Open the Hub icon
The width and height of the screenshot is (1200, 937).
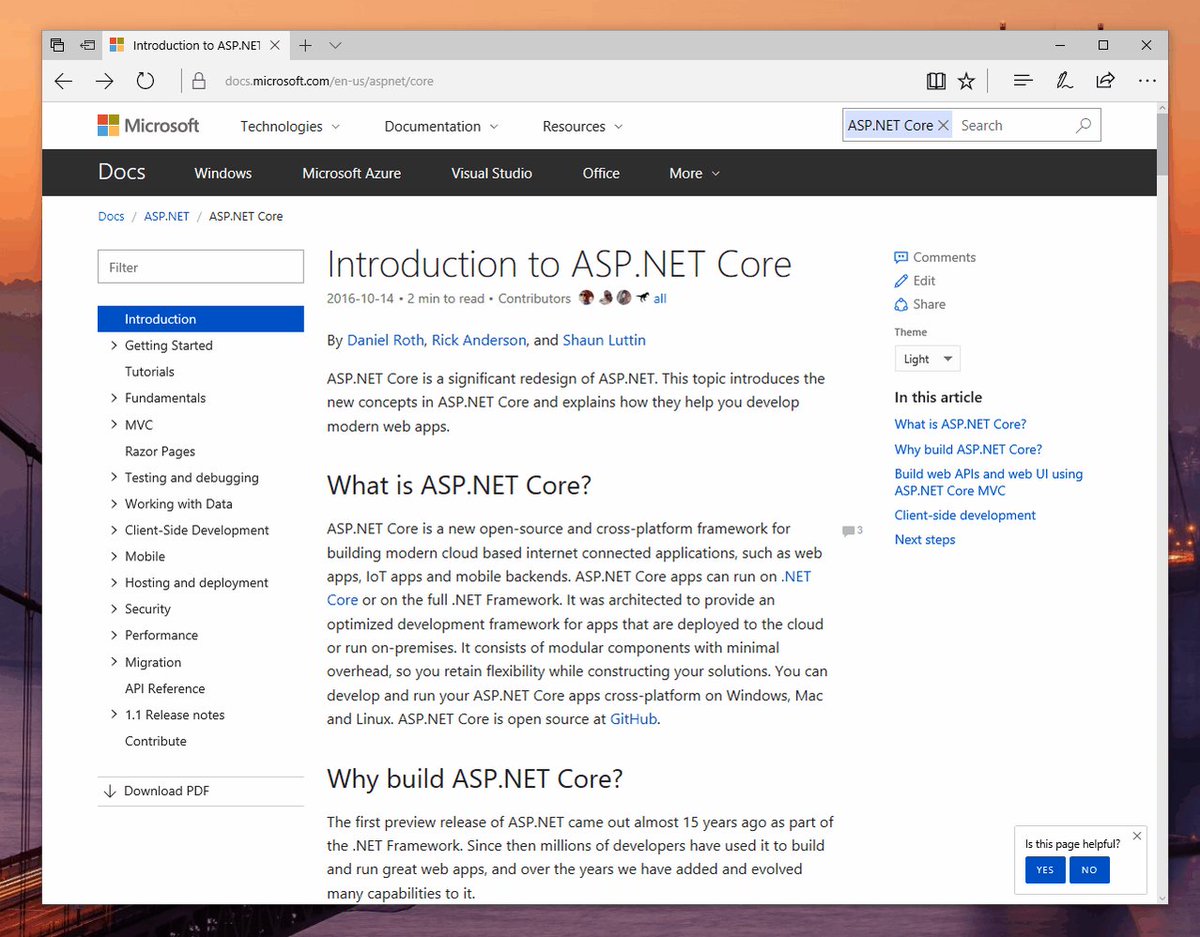click(x=1023, y=81)
